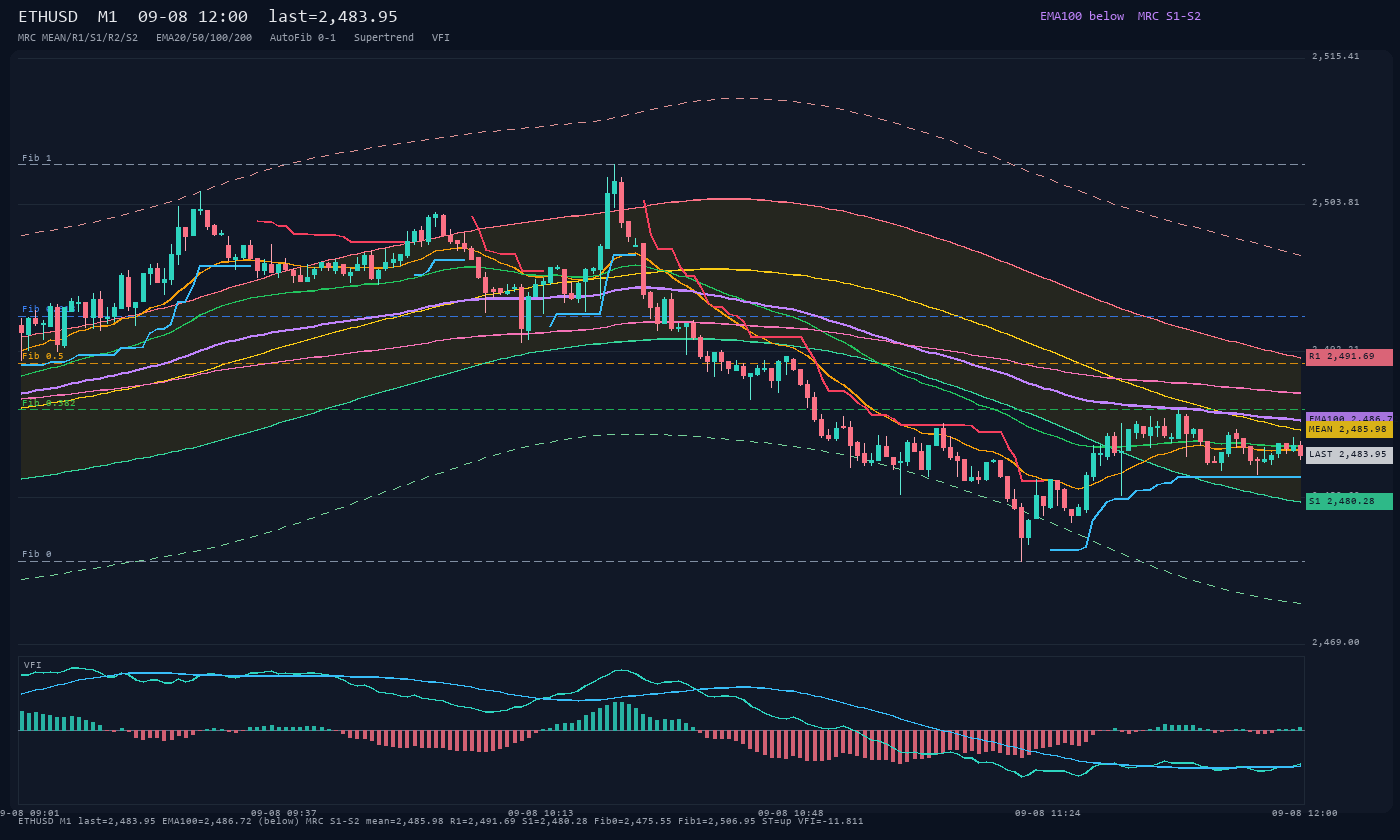Click the EMA100 purple price tag
1400x840 pixels.
[x=1349, y=417]
